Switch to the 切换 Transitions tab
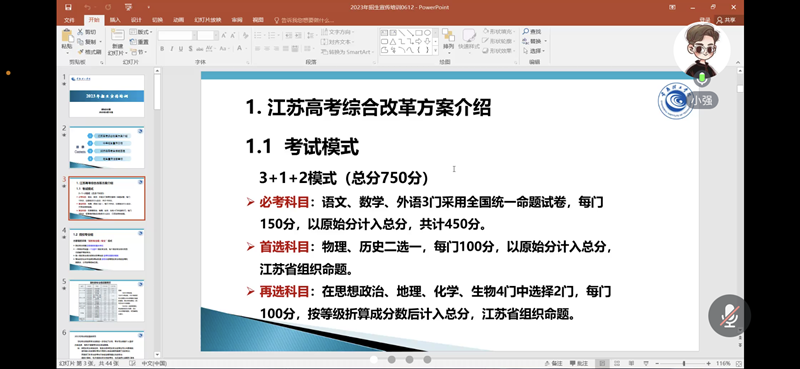This screenshot has height=369, width=800. [157, 20]
